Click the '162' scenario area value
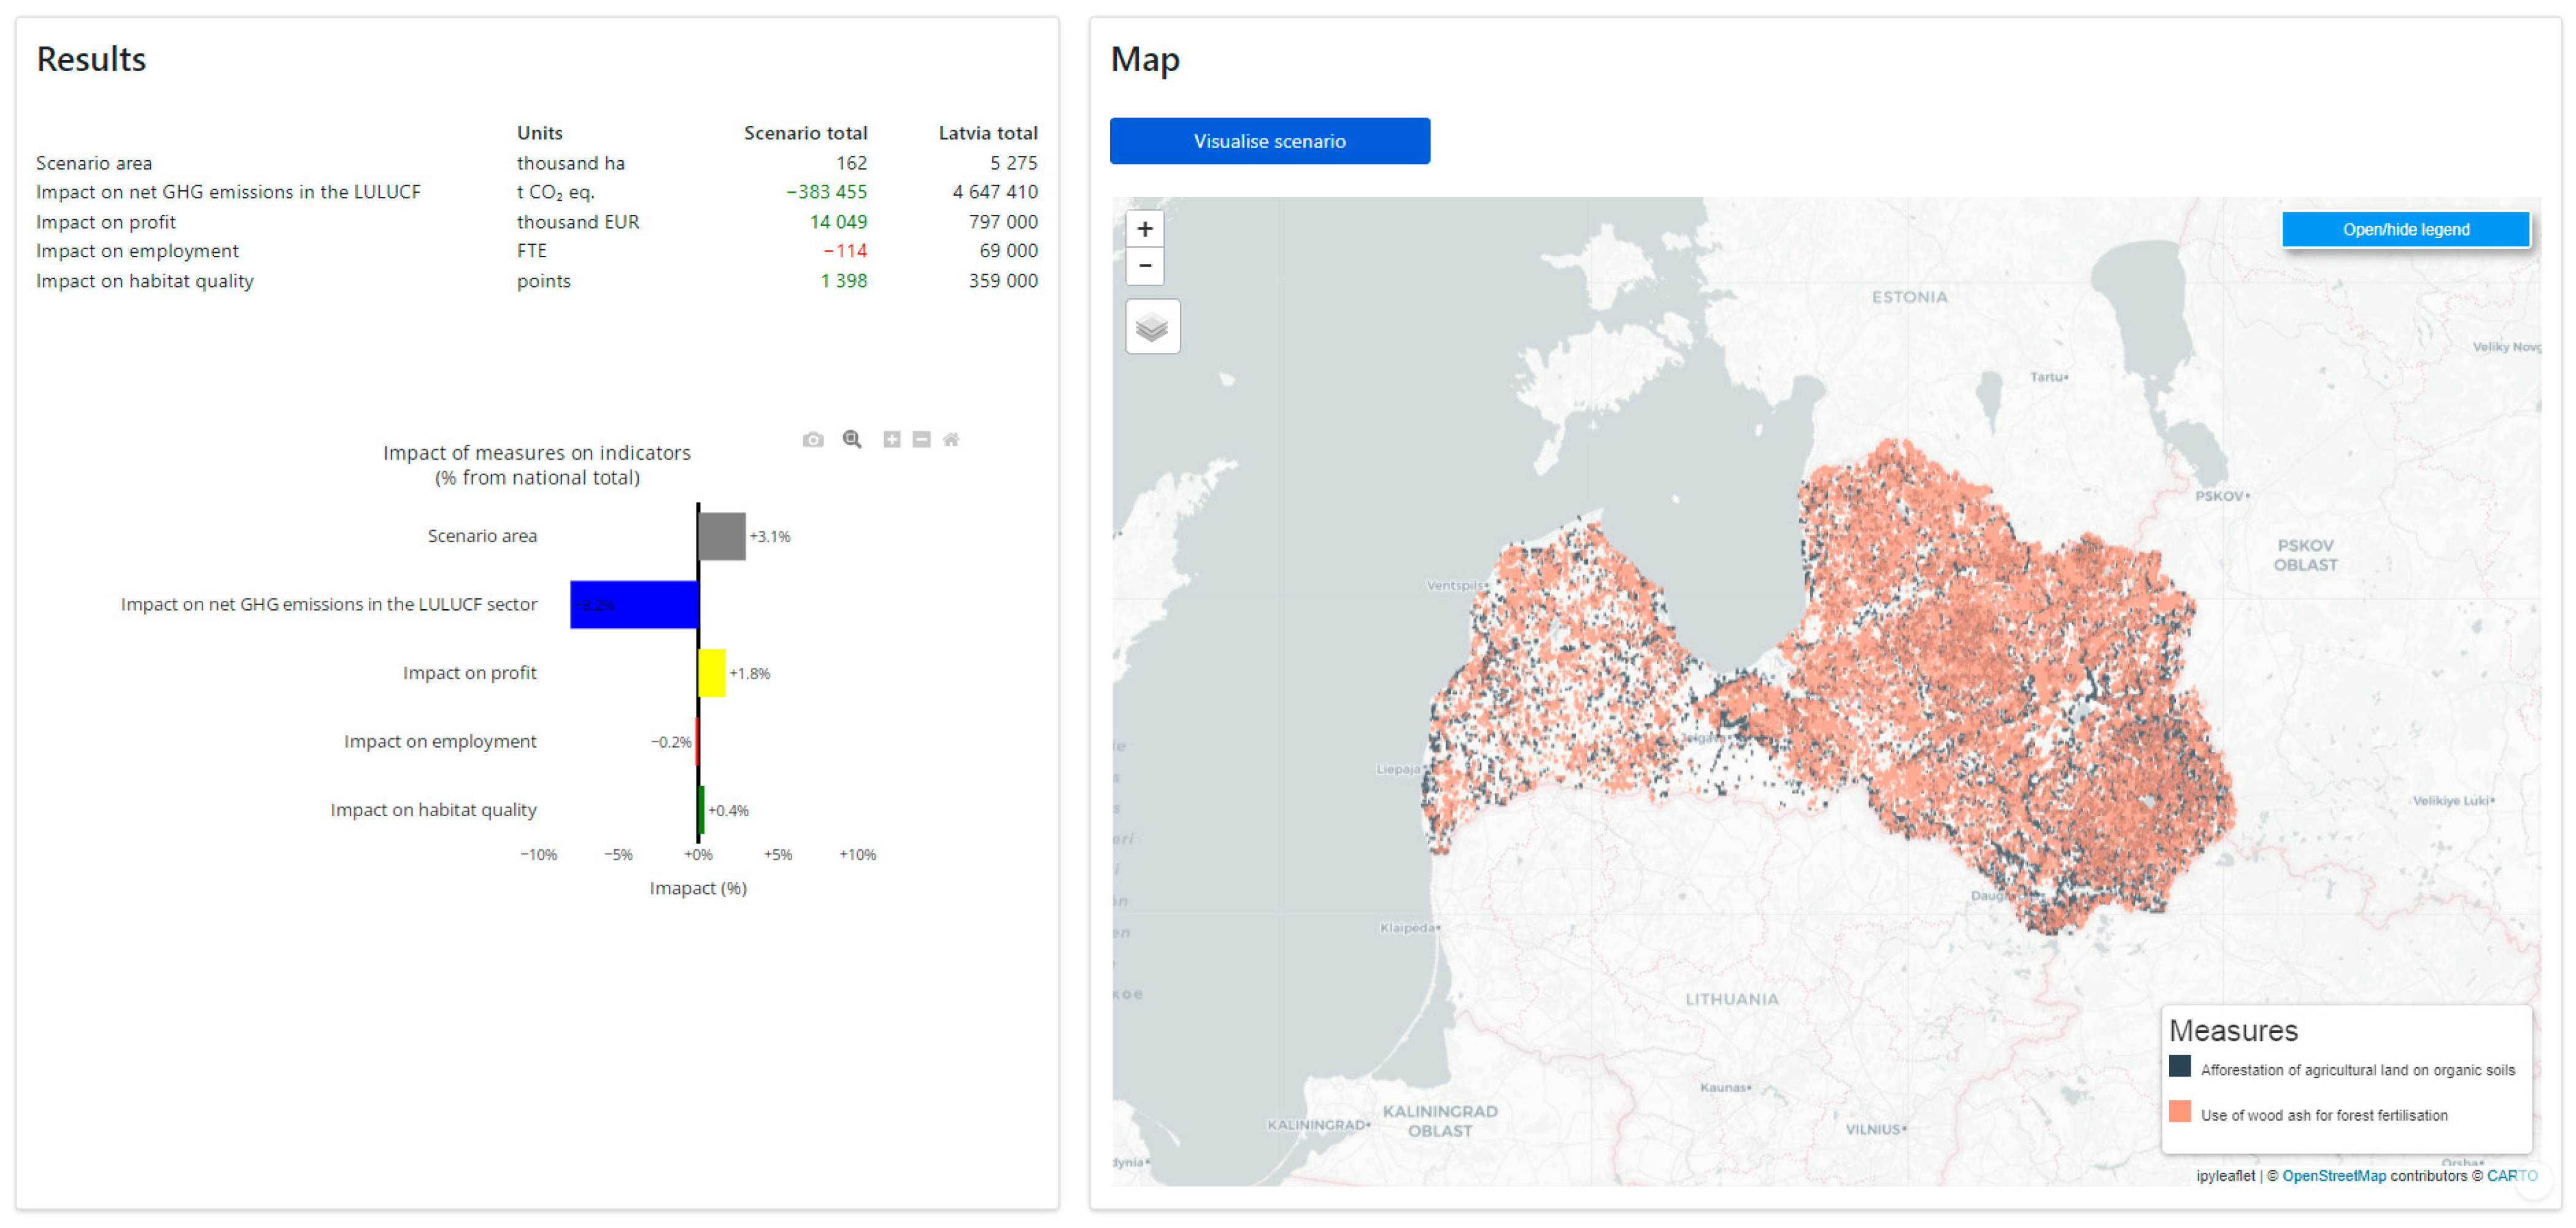 (851, 163)
